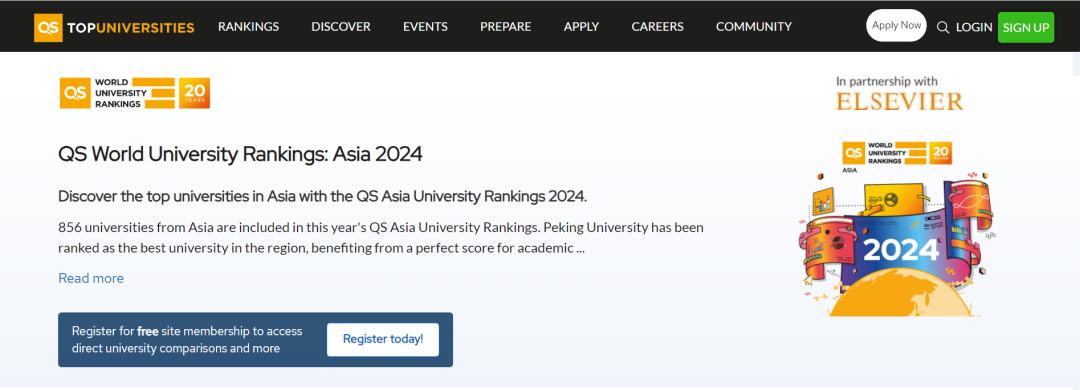The width and height of the screenshot is (1080, 390).
Task: Open the Community menu
Action: tap(754, 27)
